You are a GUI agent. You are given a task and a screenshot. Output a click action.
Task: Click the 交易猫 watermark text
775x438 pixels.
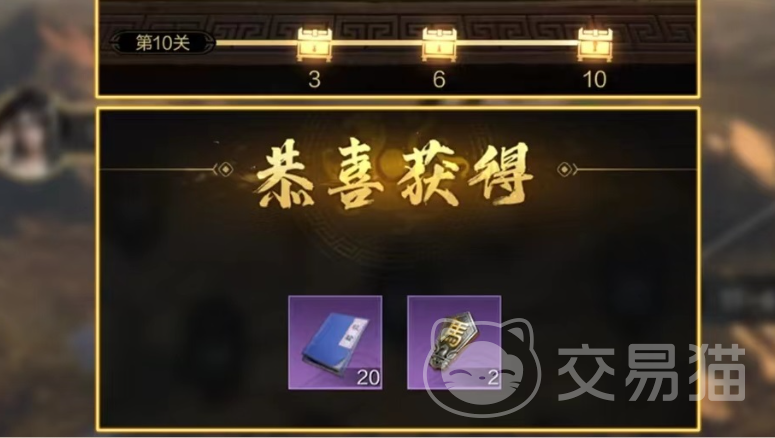(x=651, y=373)
